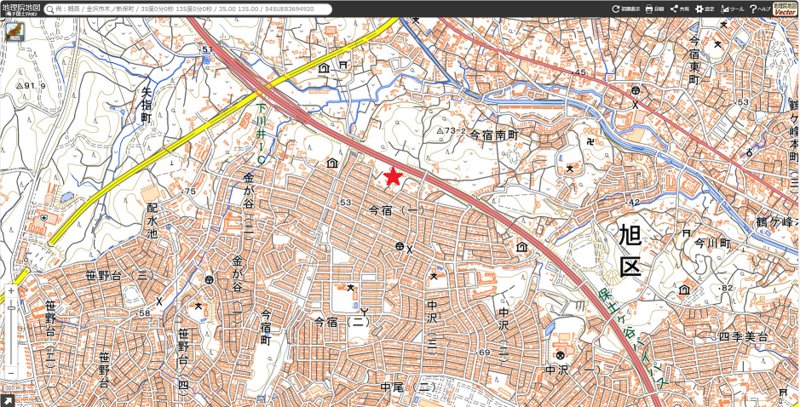
Task: Open the map layer selection thumbnail
Action: click(14, 32)
